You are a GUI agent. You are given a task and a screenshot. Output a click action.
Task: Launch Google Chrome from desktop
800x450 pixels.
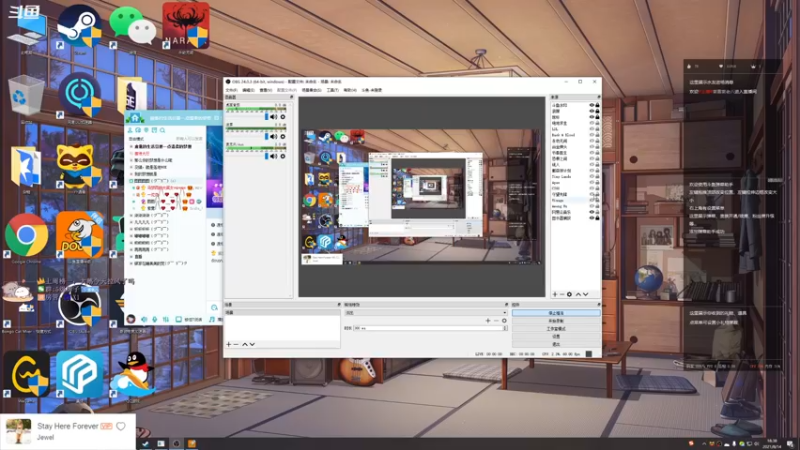pos(27,235)
